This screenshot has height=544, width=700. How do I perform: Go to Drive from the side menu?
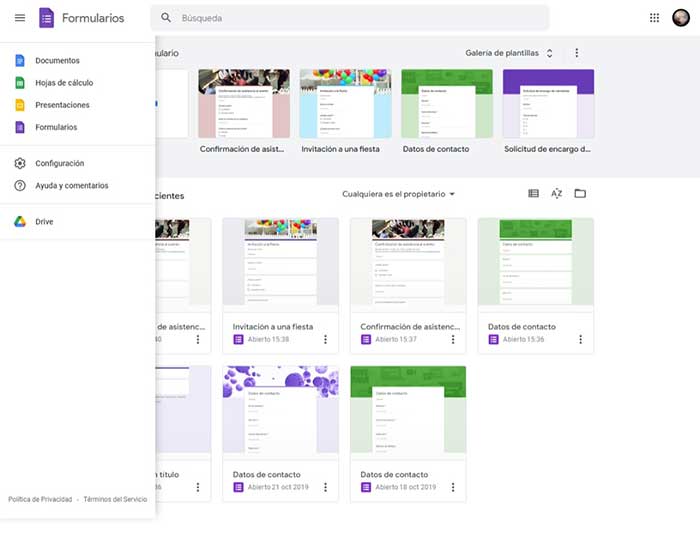click(x=44, y=222)
